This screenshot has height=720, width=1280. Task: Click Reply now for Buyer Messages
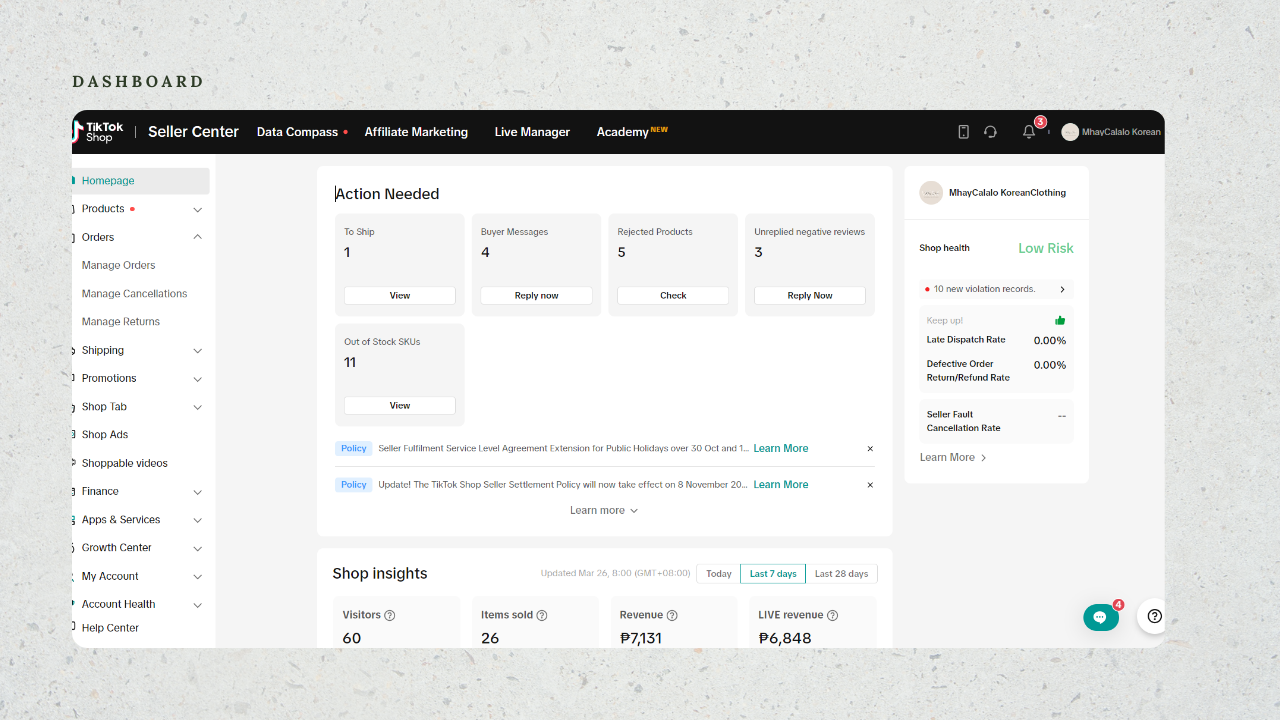(x=536, y=296)
